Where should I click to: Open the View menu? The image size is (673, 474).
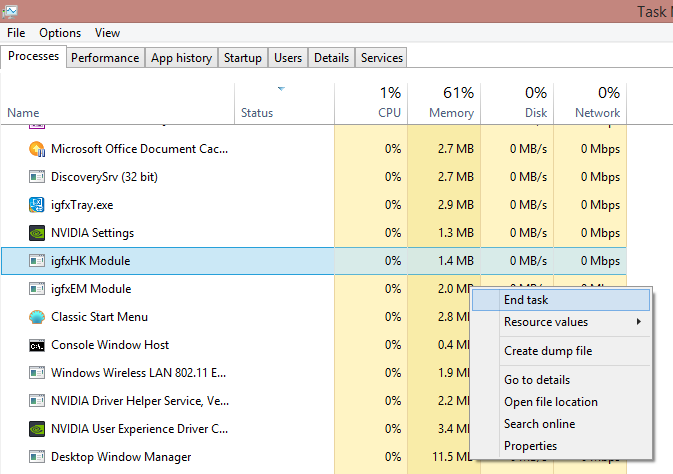coord(107,33)
